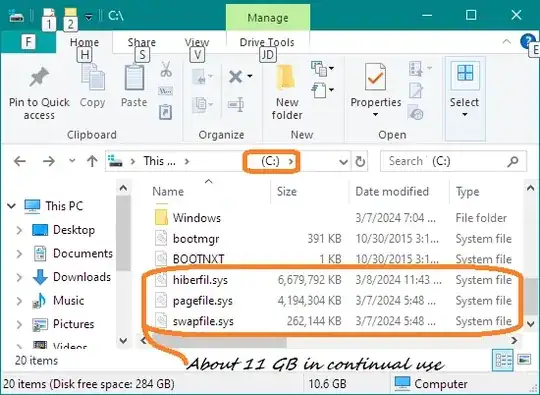The height and width of the screenshot is (395, 540).
Task: Click the help question mark icon
Action: click(527, 42)
